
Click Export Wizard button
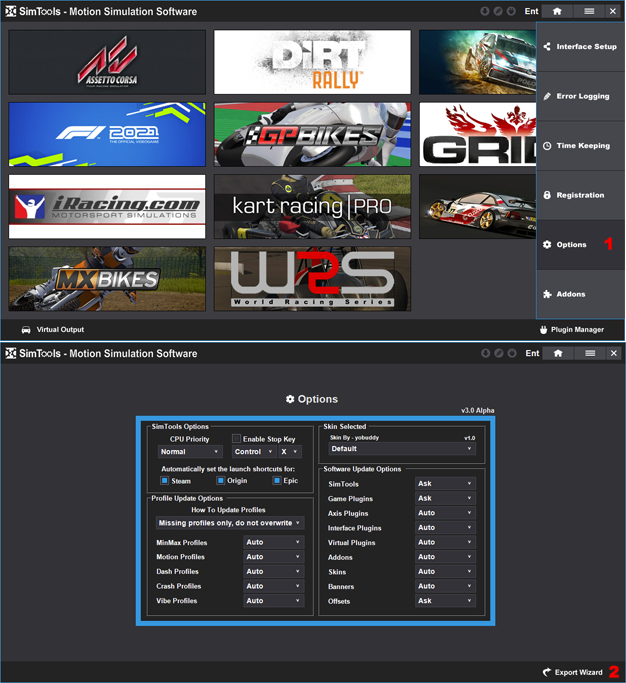pyautogui.click(x=573, y=672)
